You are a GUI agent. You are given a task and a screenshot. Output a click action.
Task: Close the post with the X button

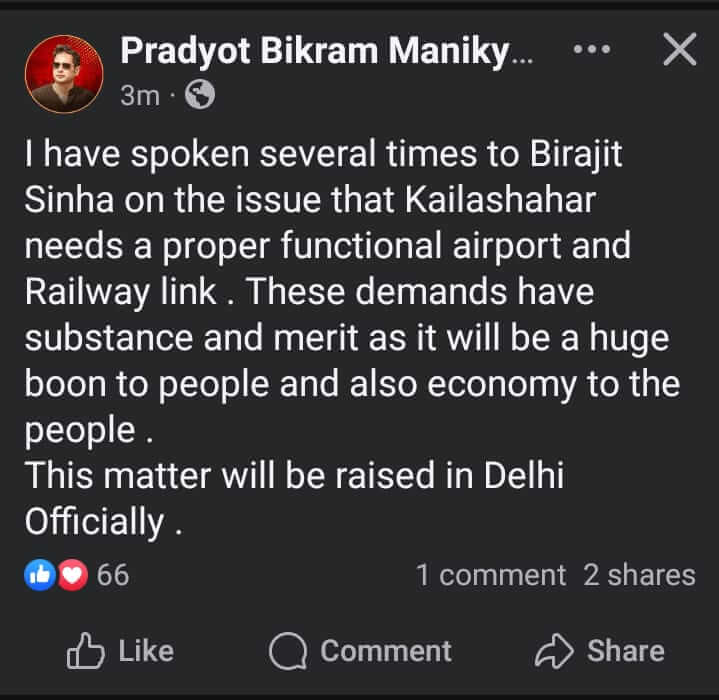(x=679, y=50)
